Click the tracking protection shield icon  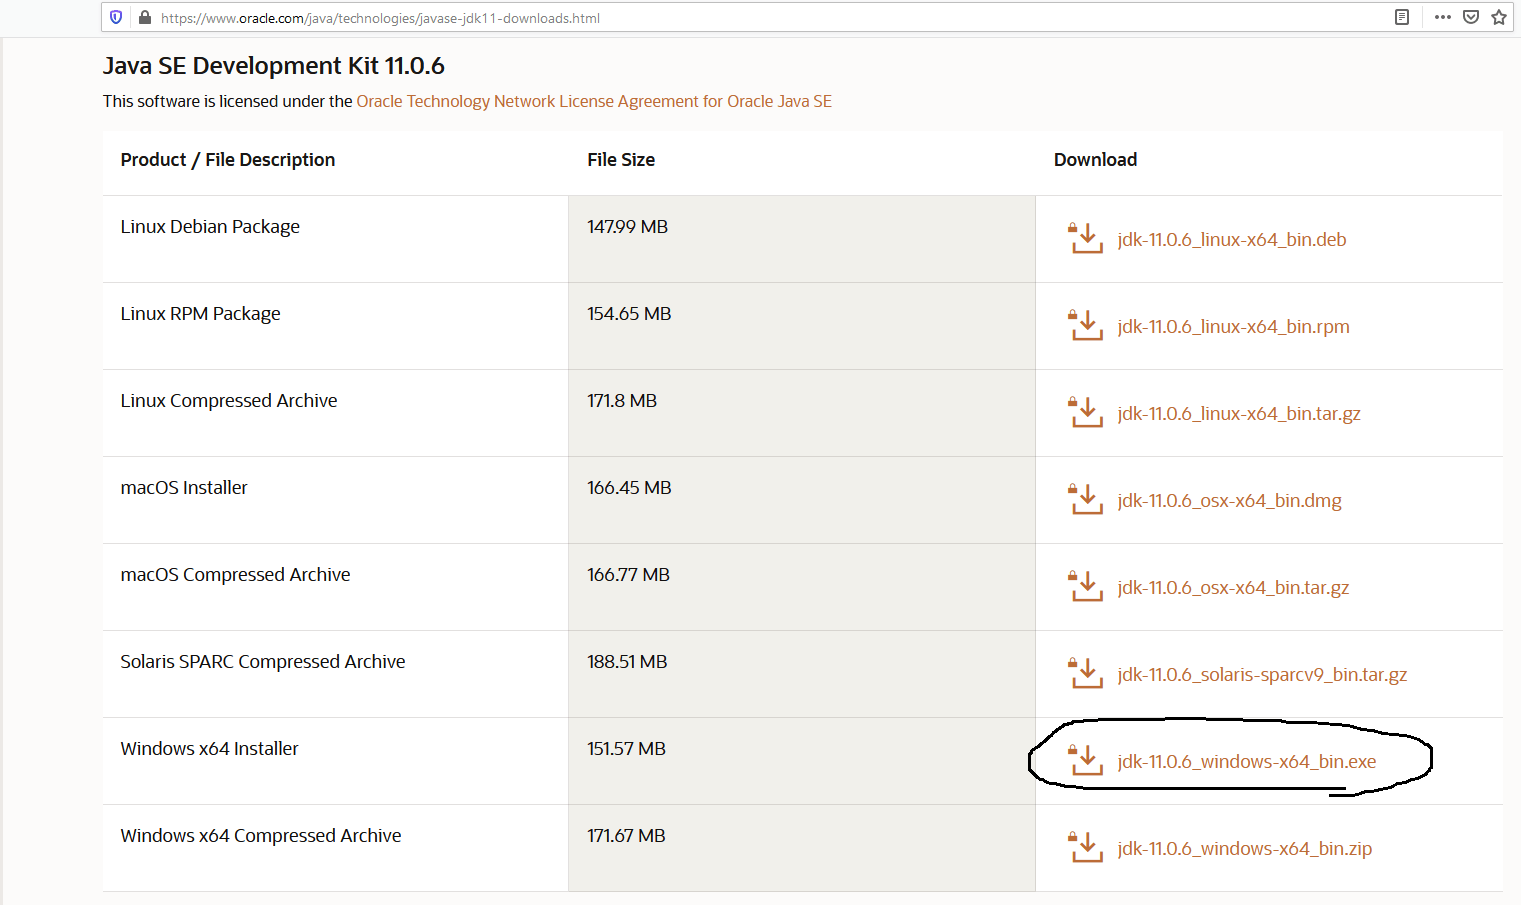(x=116, y=17)
